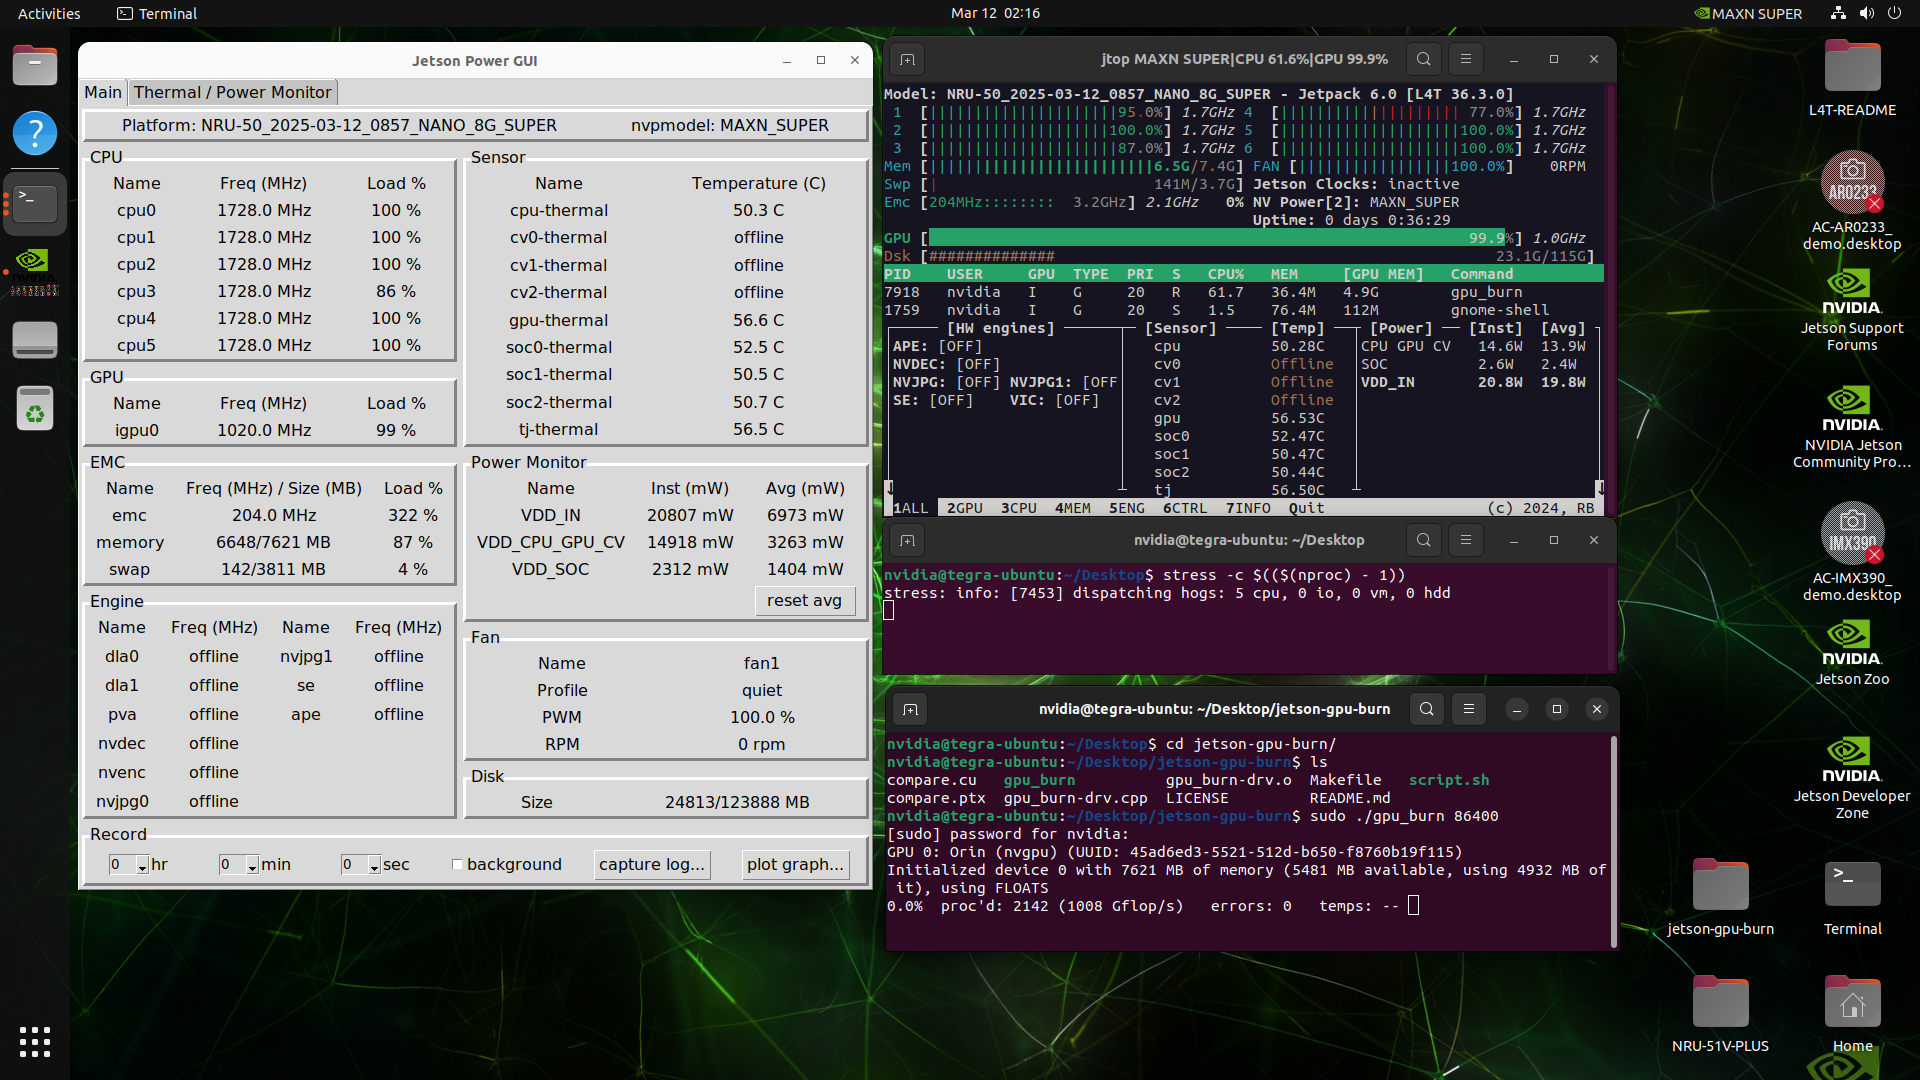The image size is (1920, 1080).
Task: Click the reset avg button
Action: click(x=804, y=600)
